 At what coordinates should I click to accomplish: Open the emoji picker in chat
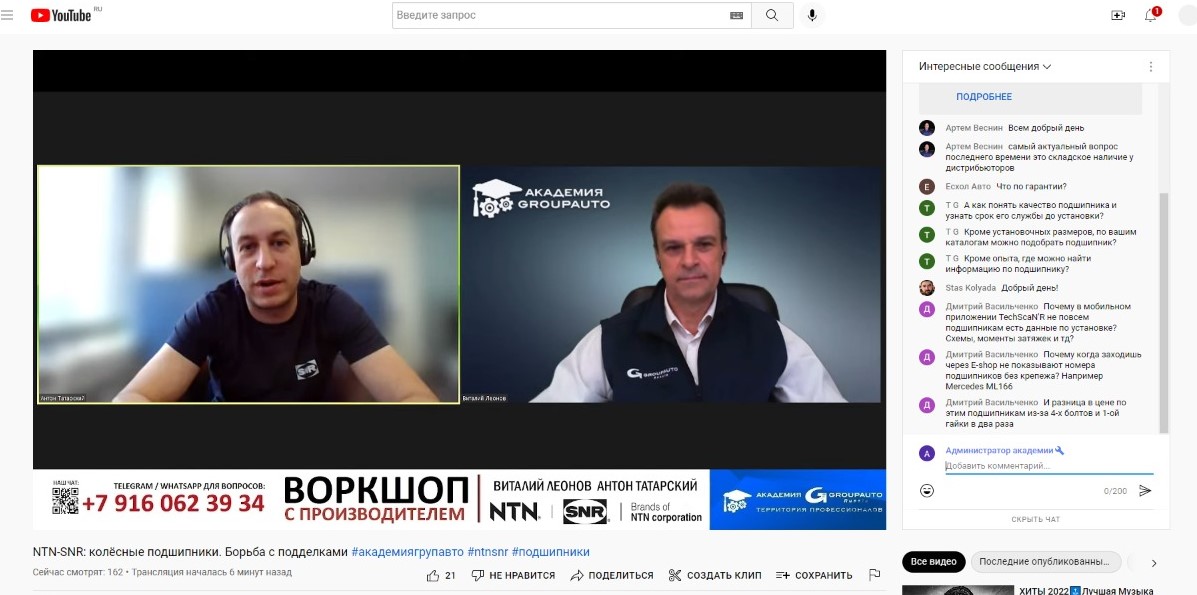tap(927, 490)
